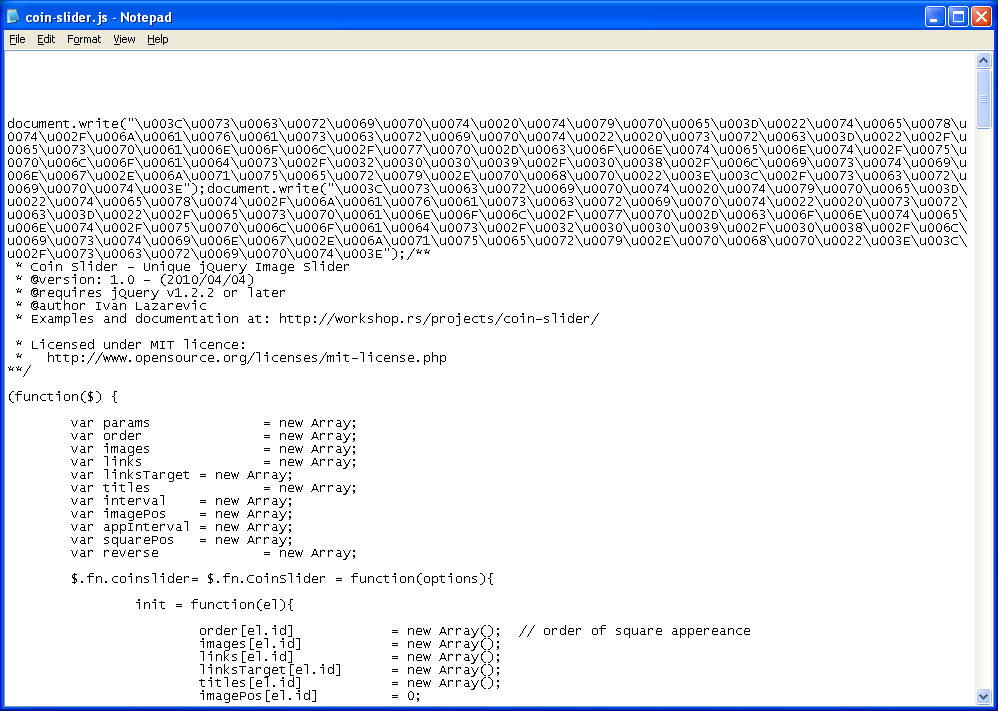
Task: Minimize the Notepad window
Action: click(x=934, y=17)
